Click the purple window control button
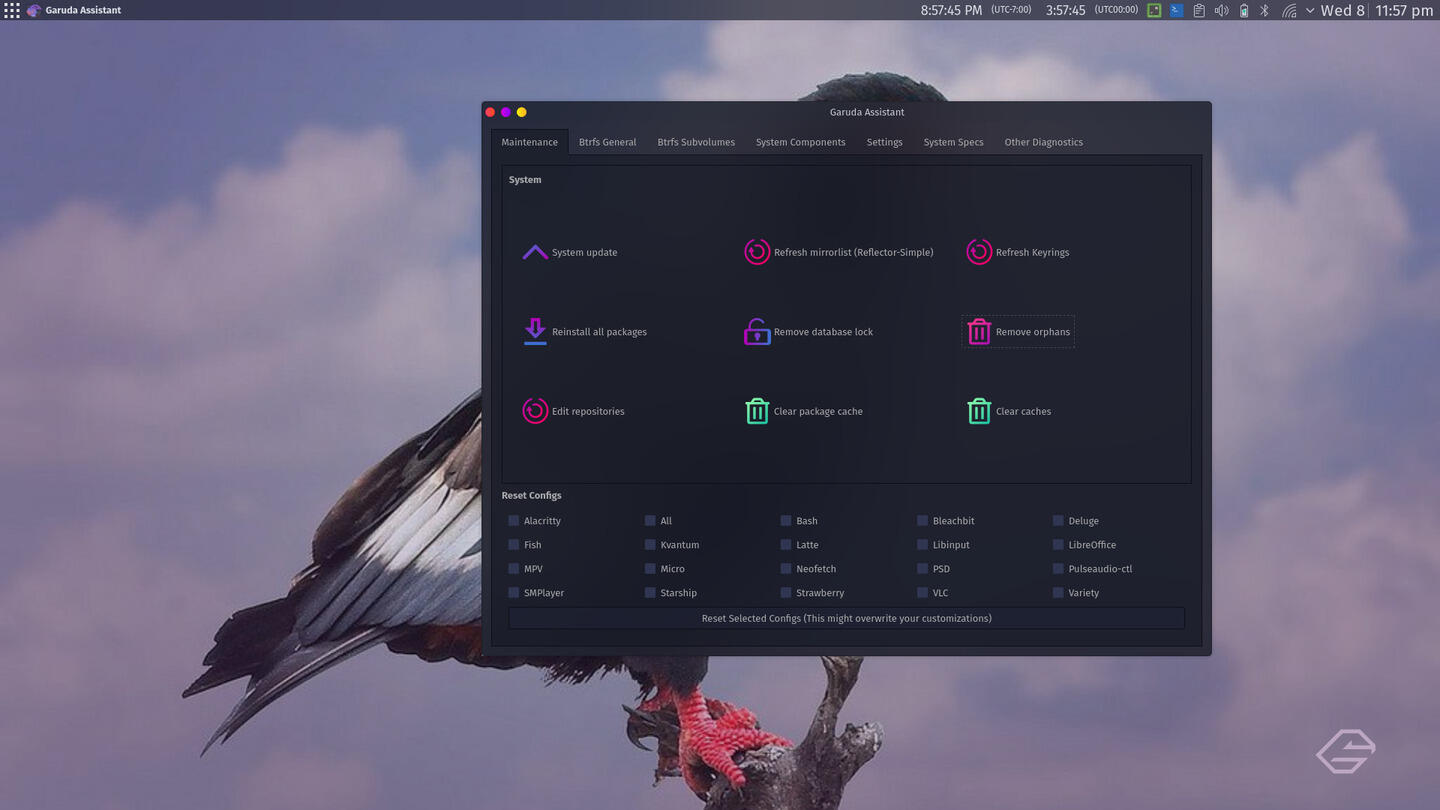 click(506, 112)
